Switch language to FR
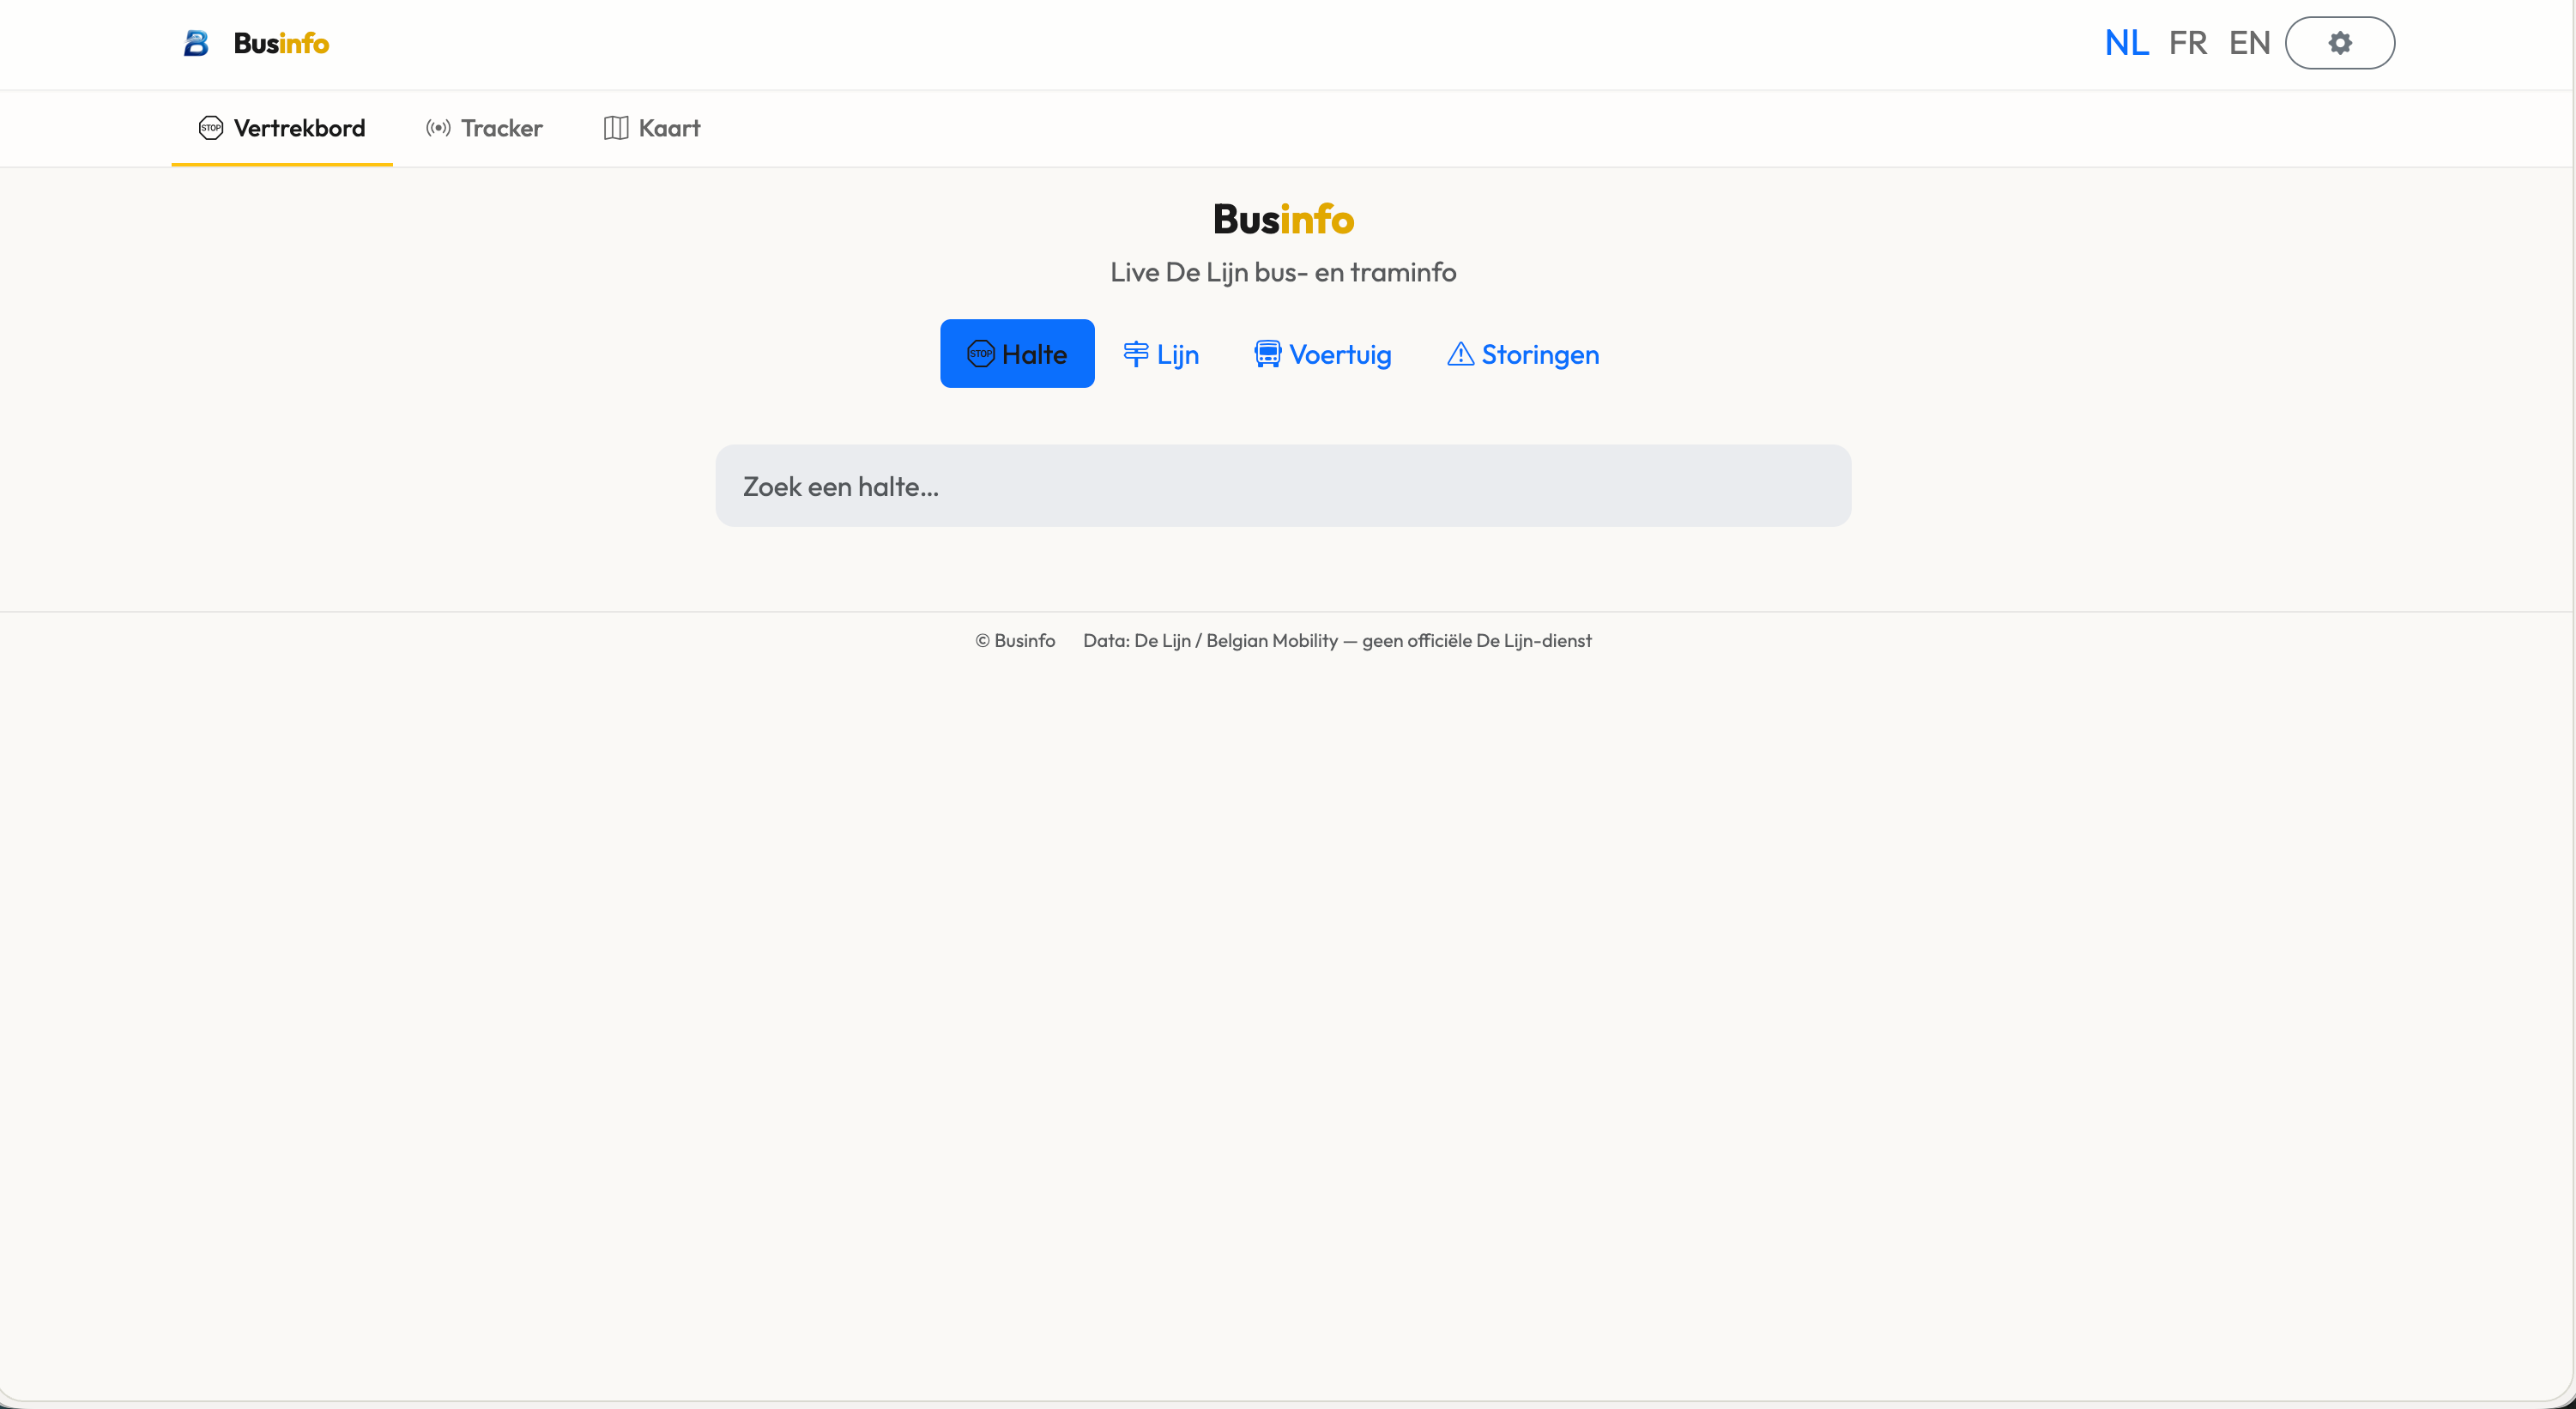Viewport: 2576px width, 1409px height. 2188,43
